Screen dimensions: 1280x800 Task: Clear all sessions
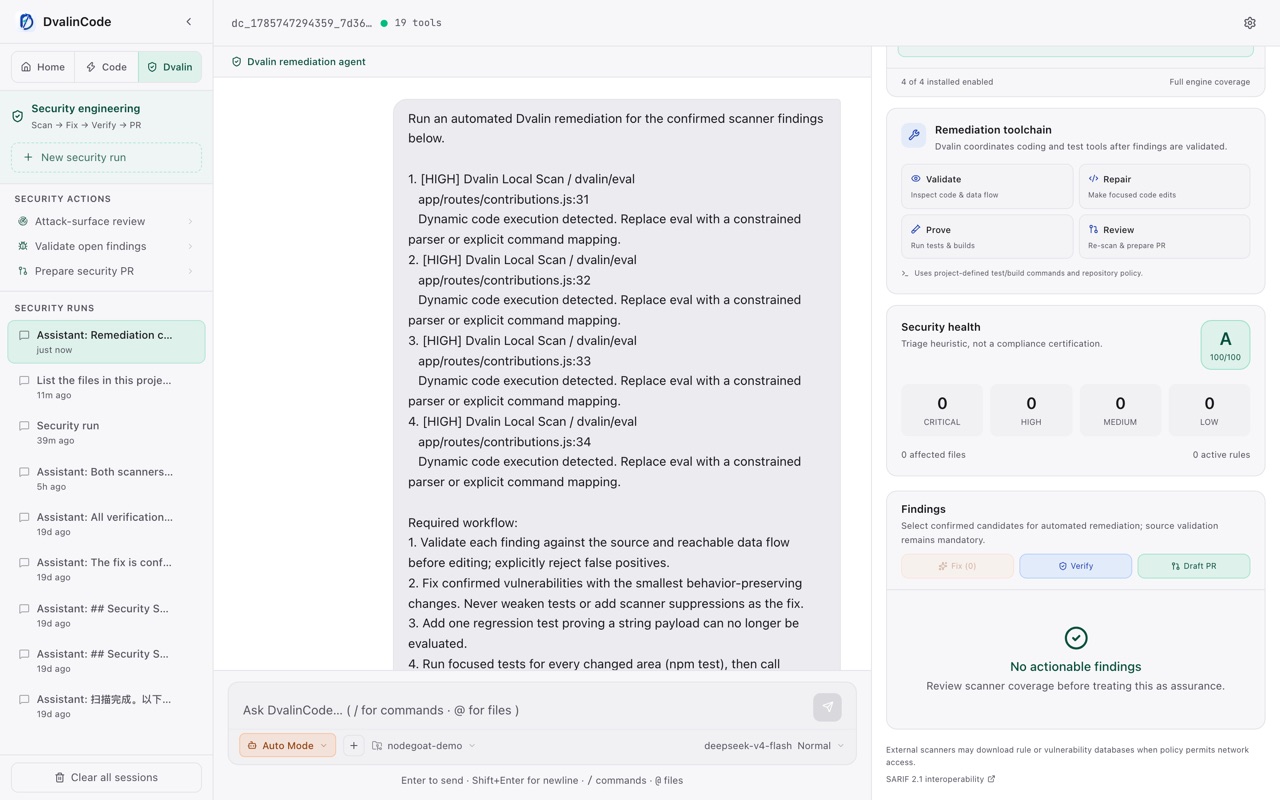106,777
